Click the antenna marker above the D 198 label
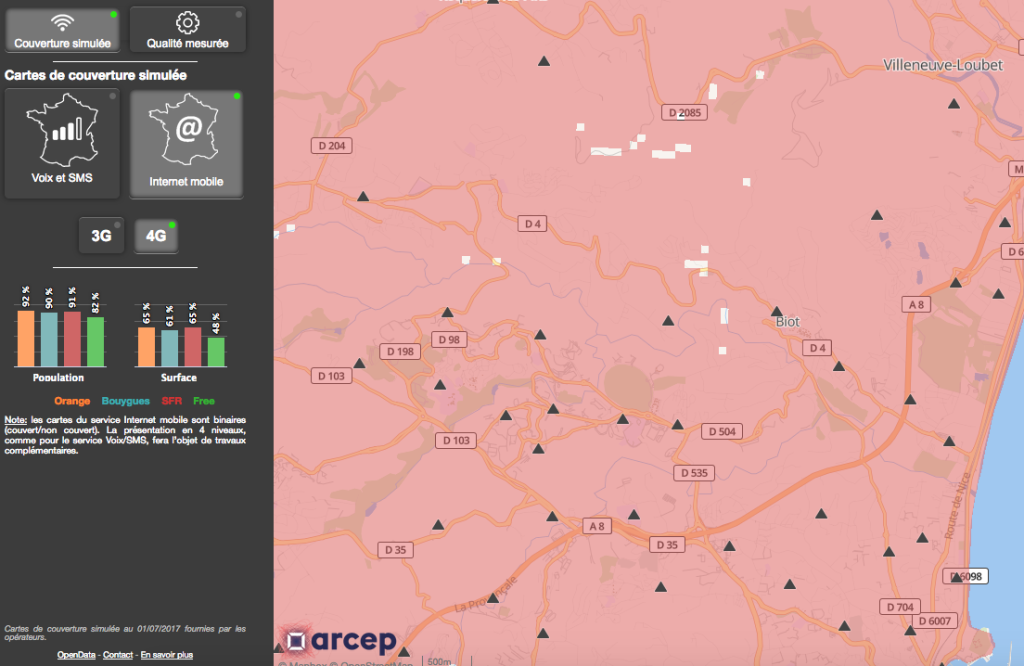1024x666 pixels. pyautogui.click(x=359, y=363)
